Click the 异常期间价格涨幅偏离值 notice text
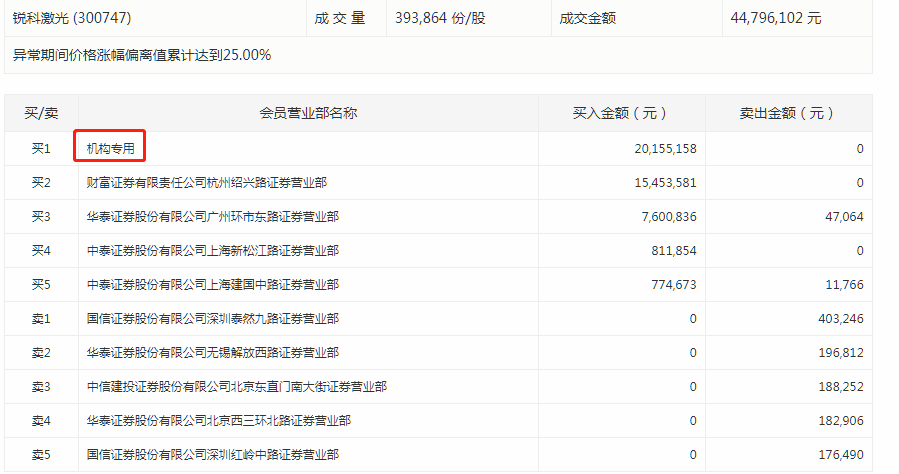Image resolution: width=899 pixels, height=474 pixels. click(142, 55)
